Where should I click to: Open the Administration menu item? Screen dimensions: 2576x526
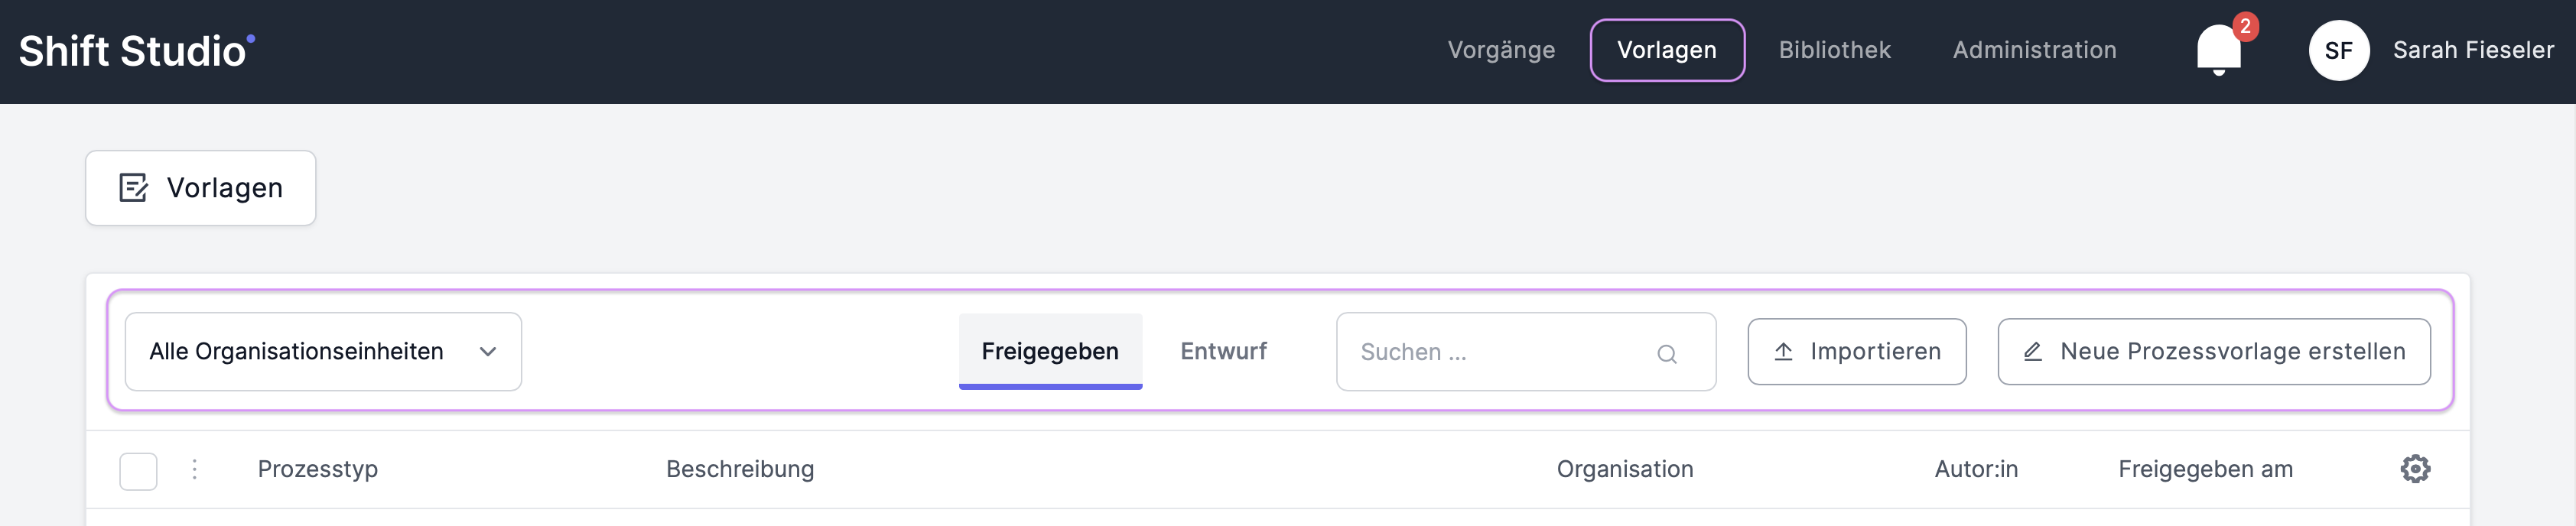point(2034,50)
